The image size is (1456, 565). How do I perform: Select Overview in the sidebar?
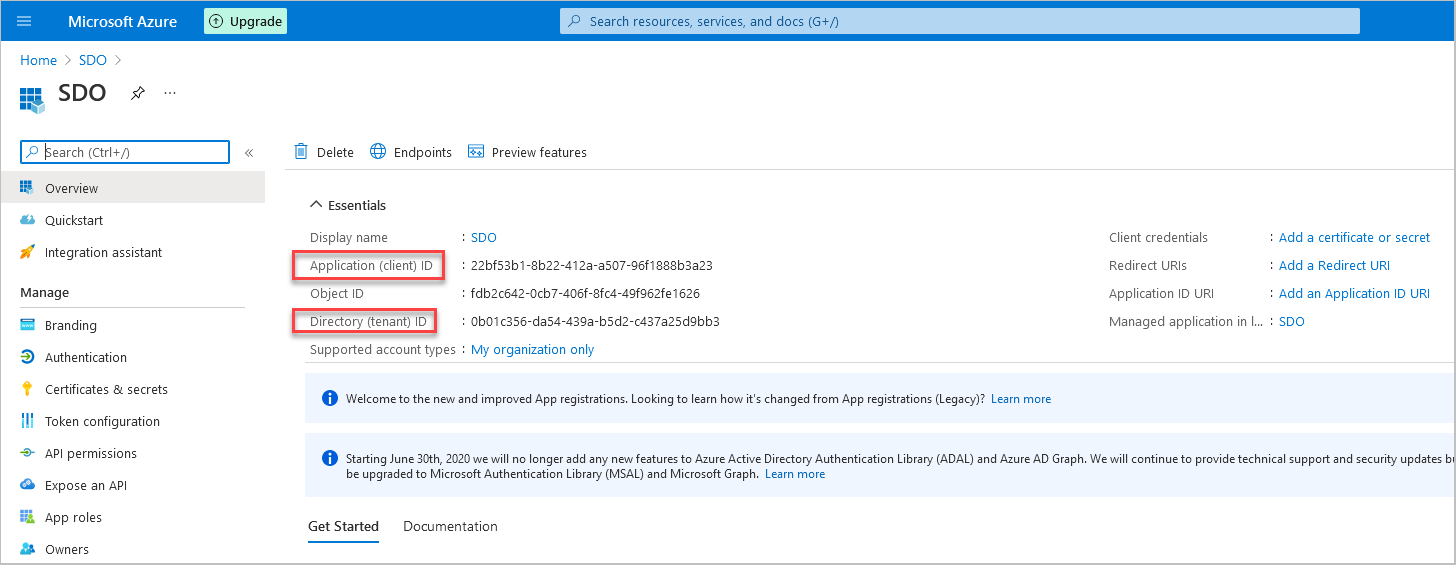pos(132,188)
